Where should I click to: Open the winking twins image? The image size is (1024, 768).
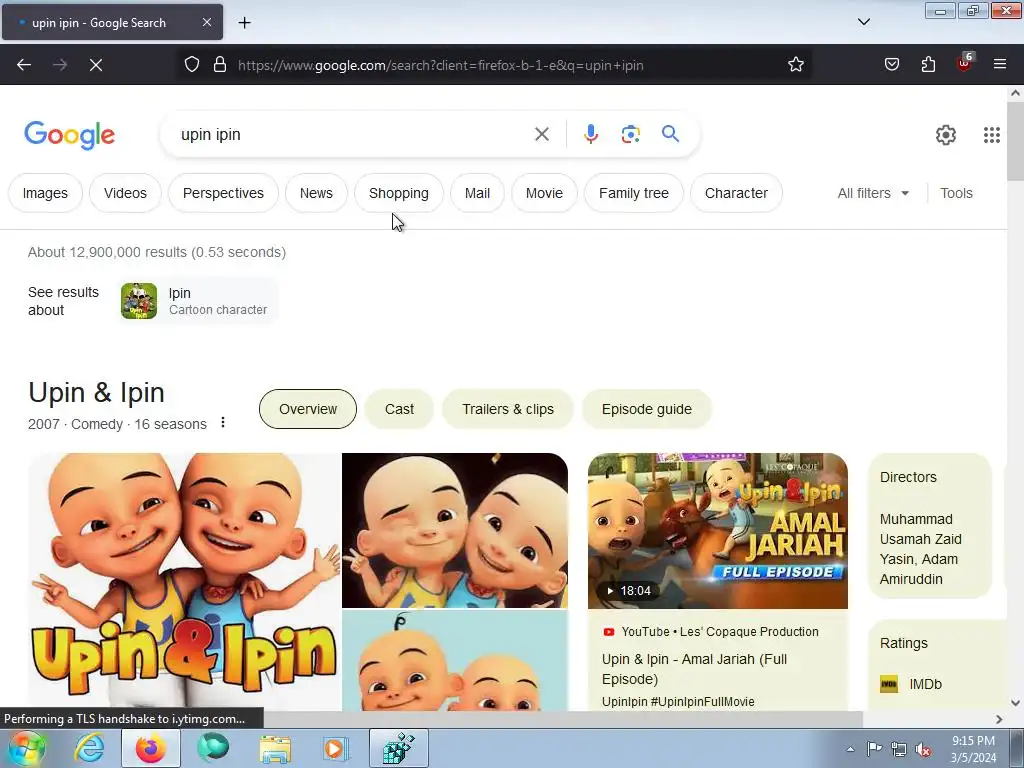(455, 530)
